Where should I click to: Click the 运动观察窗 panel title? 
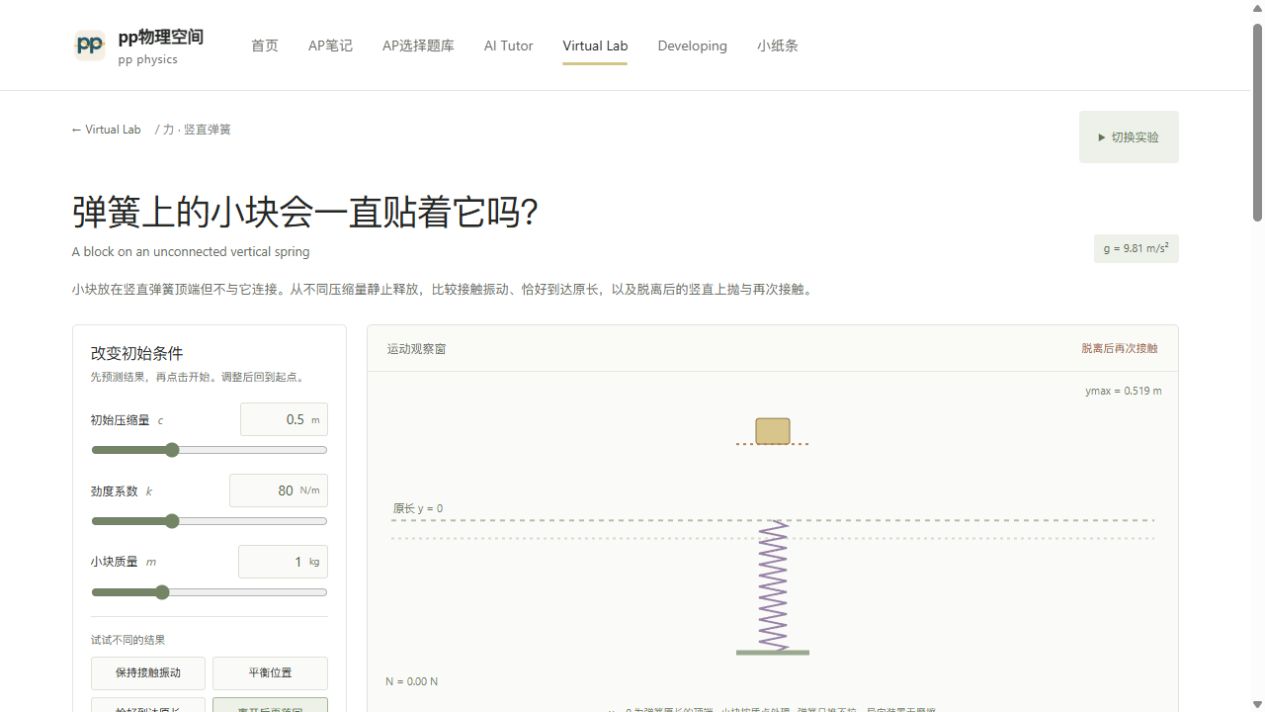416,349
